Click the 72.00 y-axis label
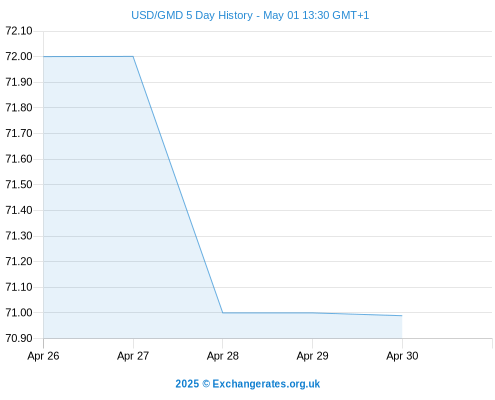The width and height of the screenshot is (495, 400). (19, 56)
